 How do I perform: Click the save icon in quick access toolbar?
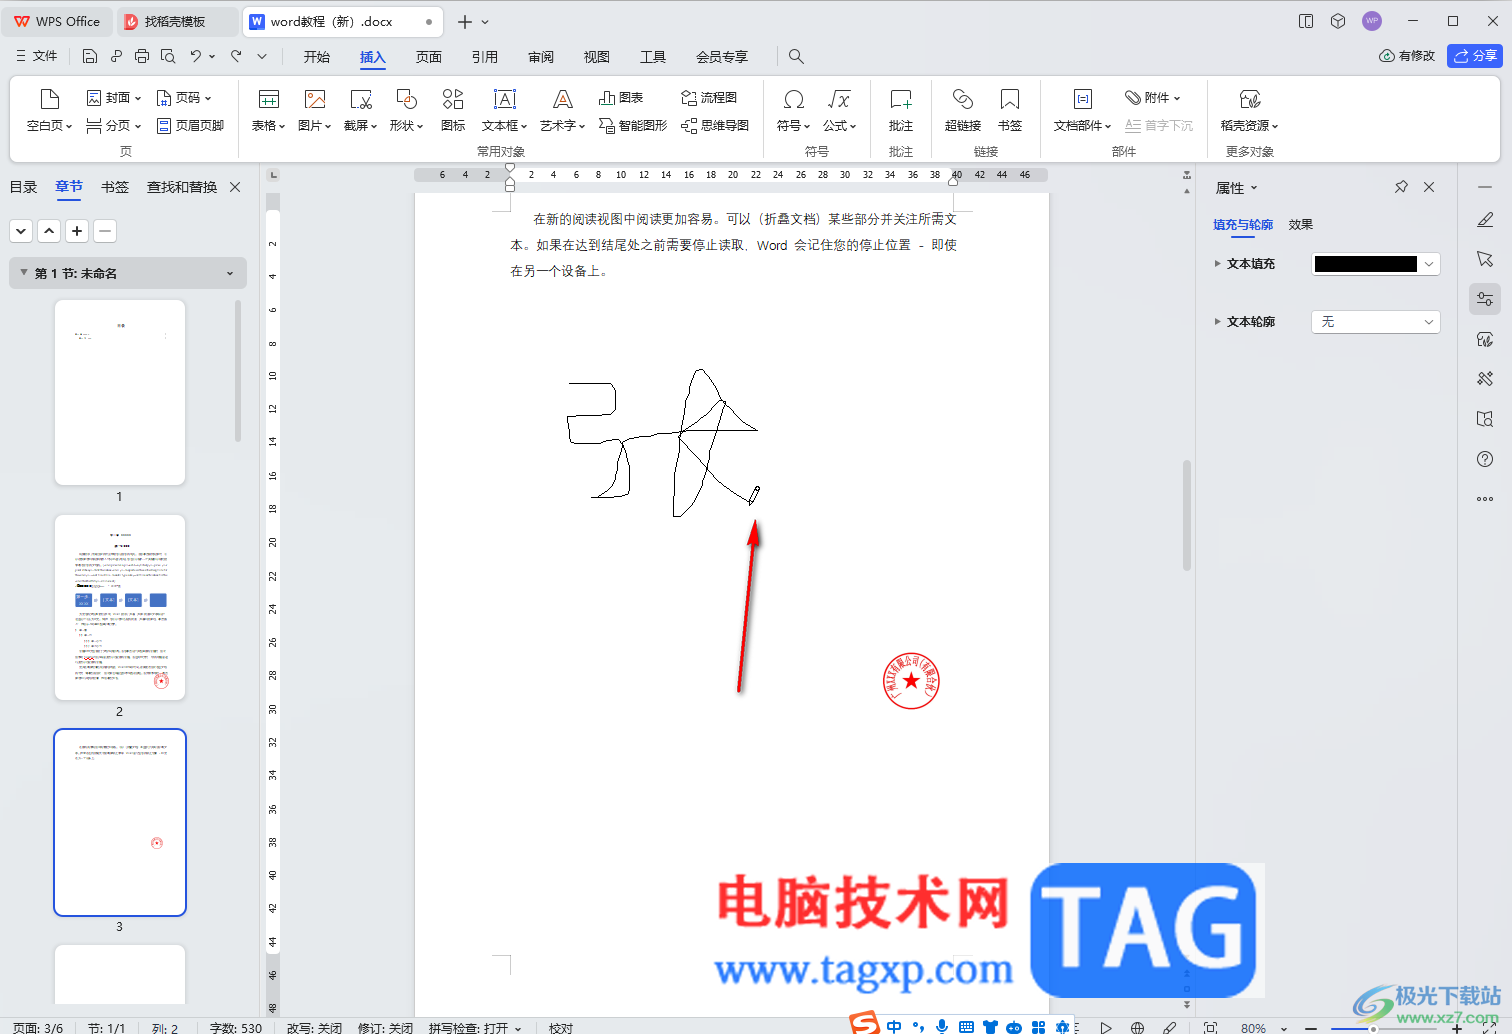coord(90,56)
